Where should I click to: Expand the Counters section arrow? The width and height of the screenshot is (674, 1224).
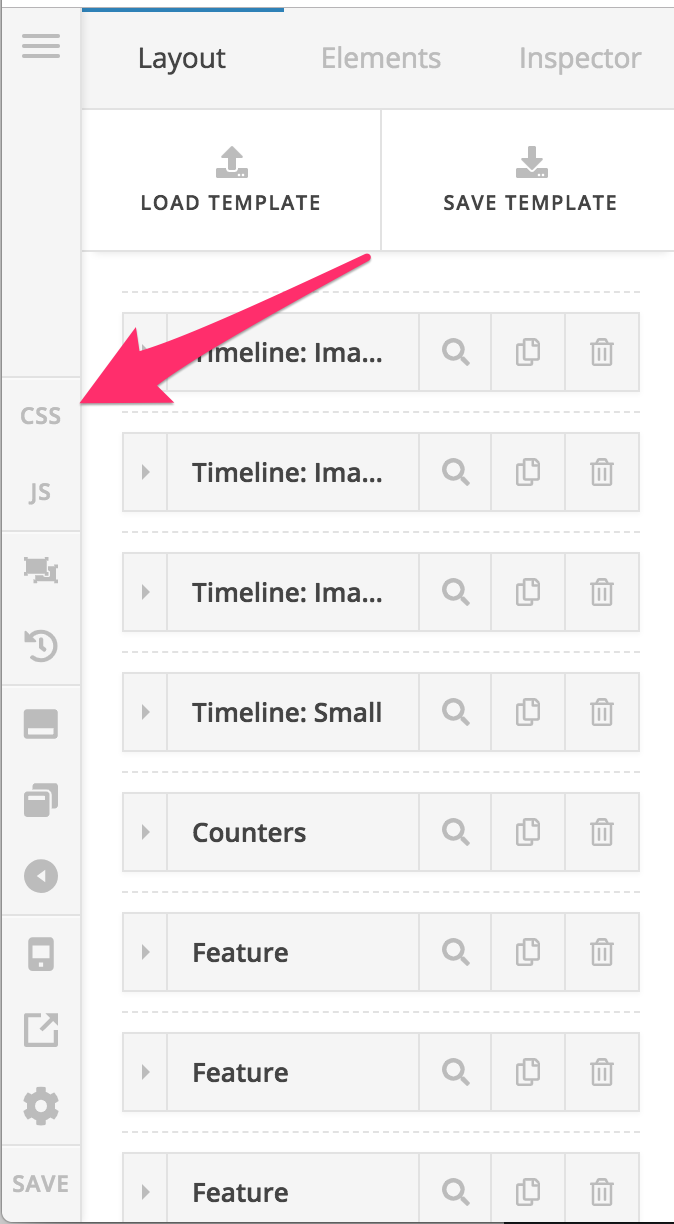[x=146, y=832]
